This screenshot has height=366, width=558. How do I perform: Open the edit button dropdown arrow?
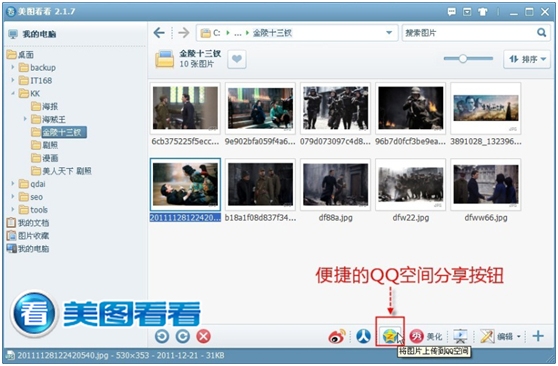tap(519, 336)
